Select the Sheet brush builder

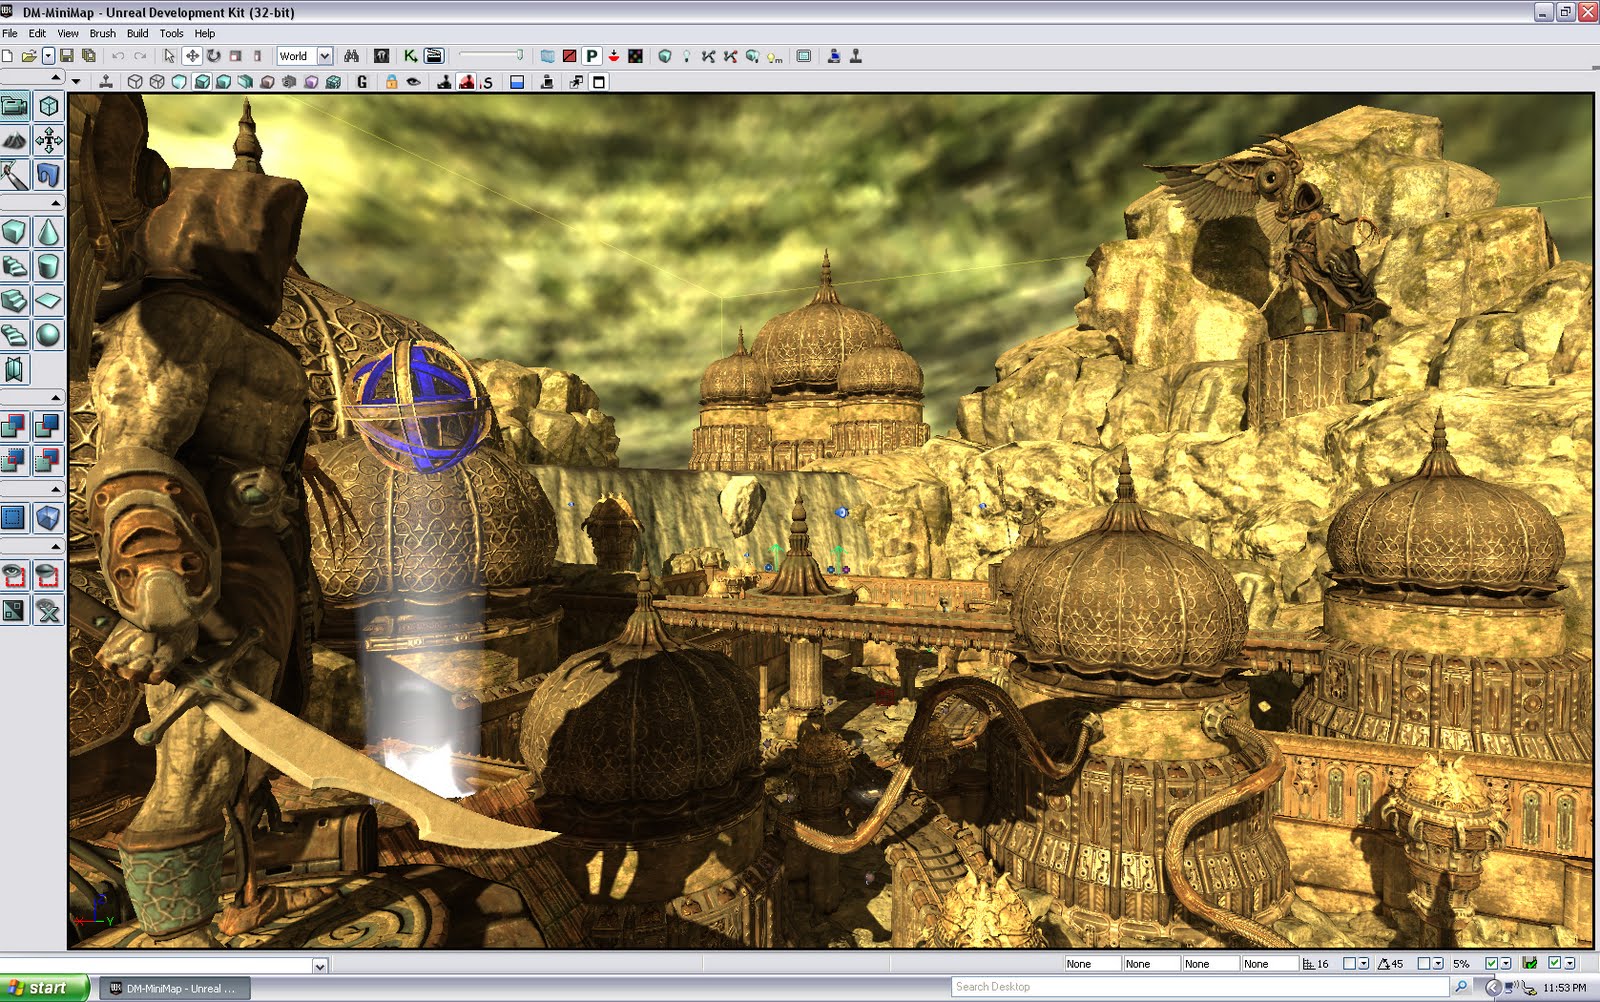(48, 301)
